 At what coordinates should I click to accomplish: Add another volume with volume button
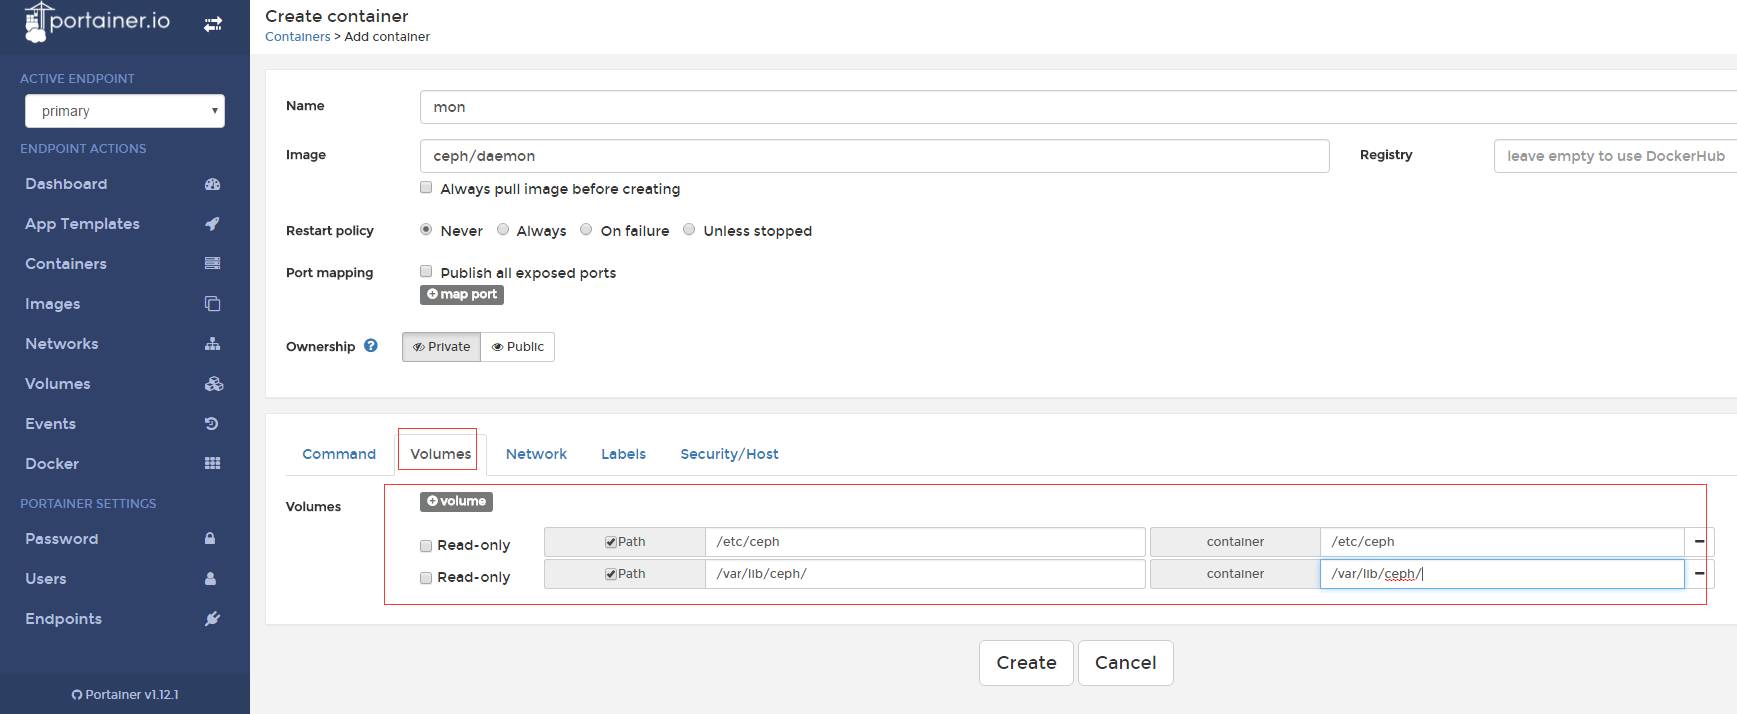pyautogui.click(x=456, y=501)
